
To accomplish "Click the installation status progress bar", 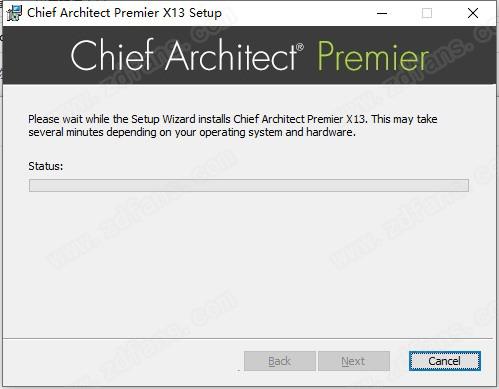I will coord(249,185).
